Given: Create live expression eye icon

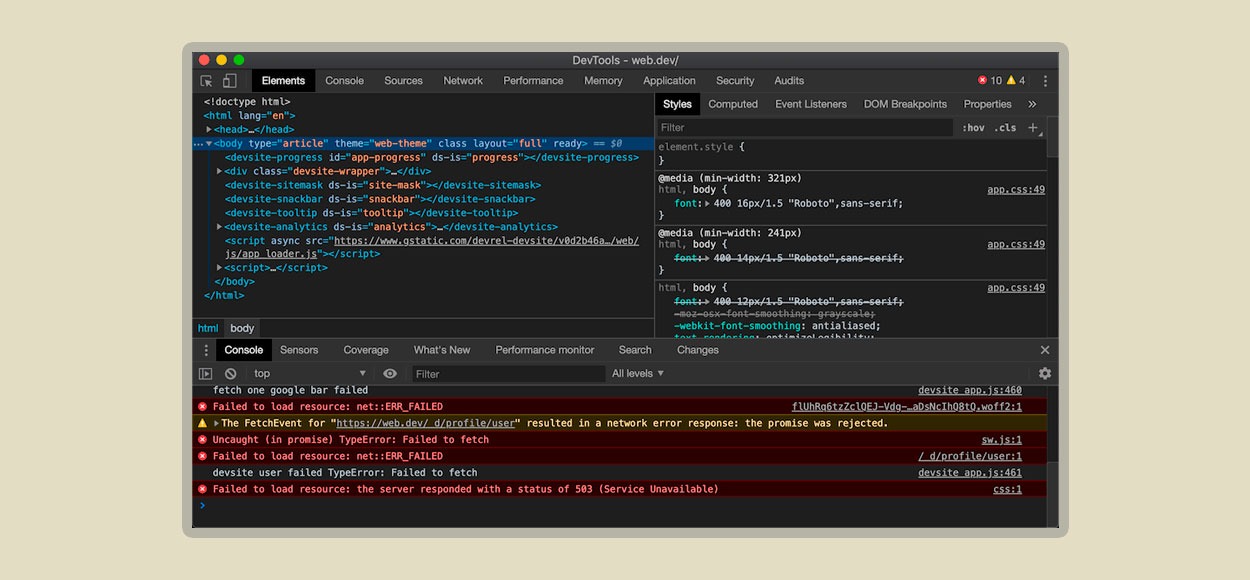Looking at the screenshot, I should tap(390, 374).
